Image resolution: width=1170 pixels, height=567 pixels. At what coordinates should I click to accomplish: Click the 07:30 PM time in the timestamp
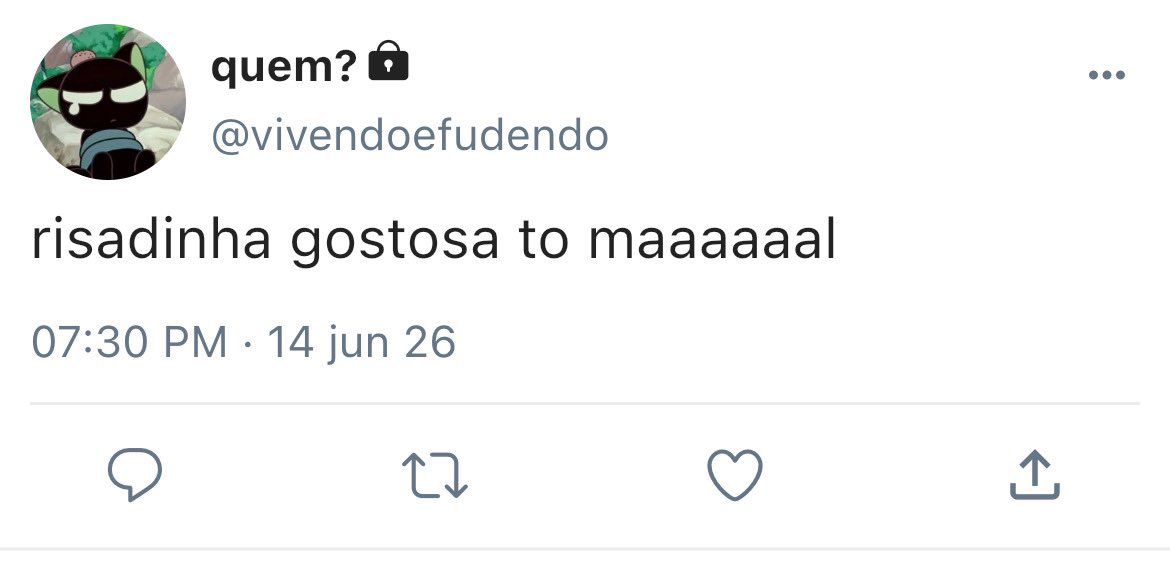(129, 342)
